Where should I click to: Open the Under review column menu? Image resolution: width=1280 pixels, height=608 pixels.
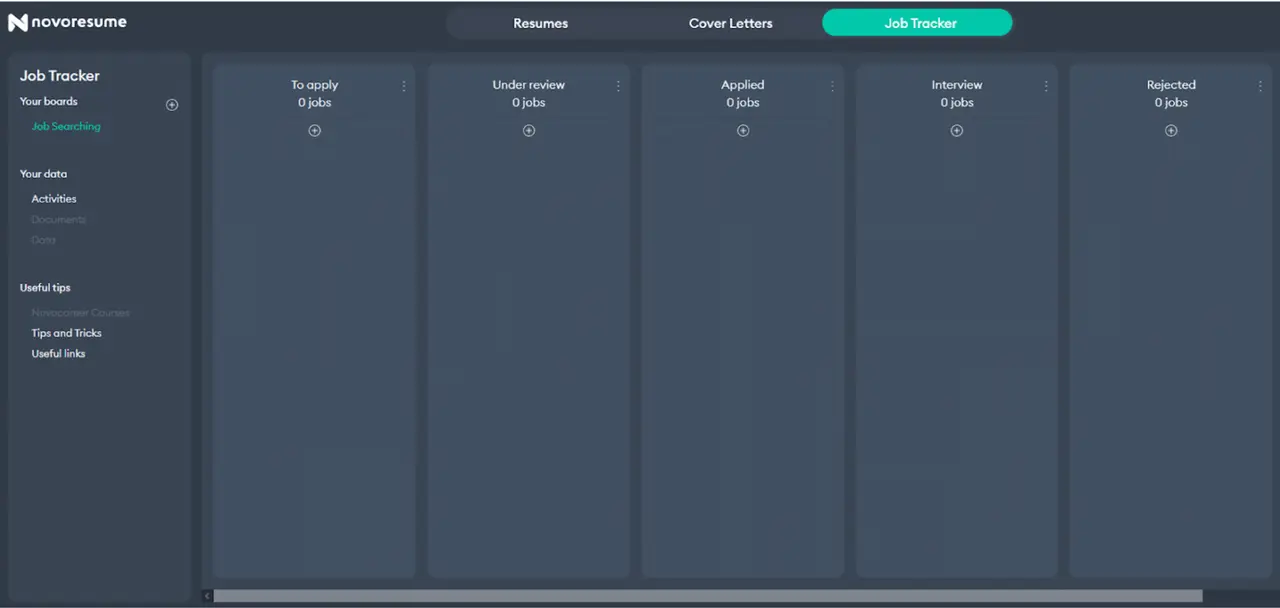(618, 86)
